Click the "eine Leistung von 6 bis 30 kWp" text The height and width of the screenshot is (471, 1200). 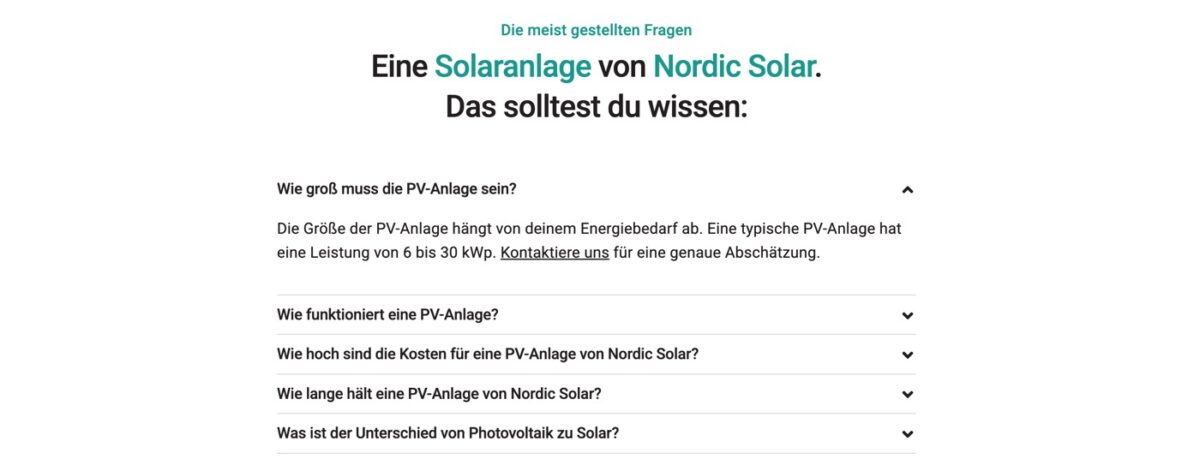(x=386, y=253)
